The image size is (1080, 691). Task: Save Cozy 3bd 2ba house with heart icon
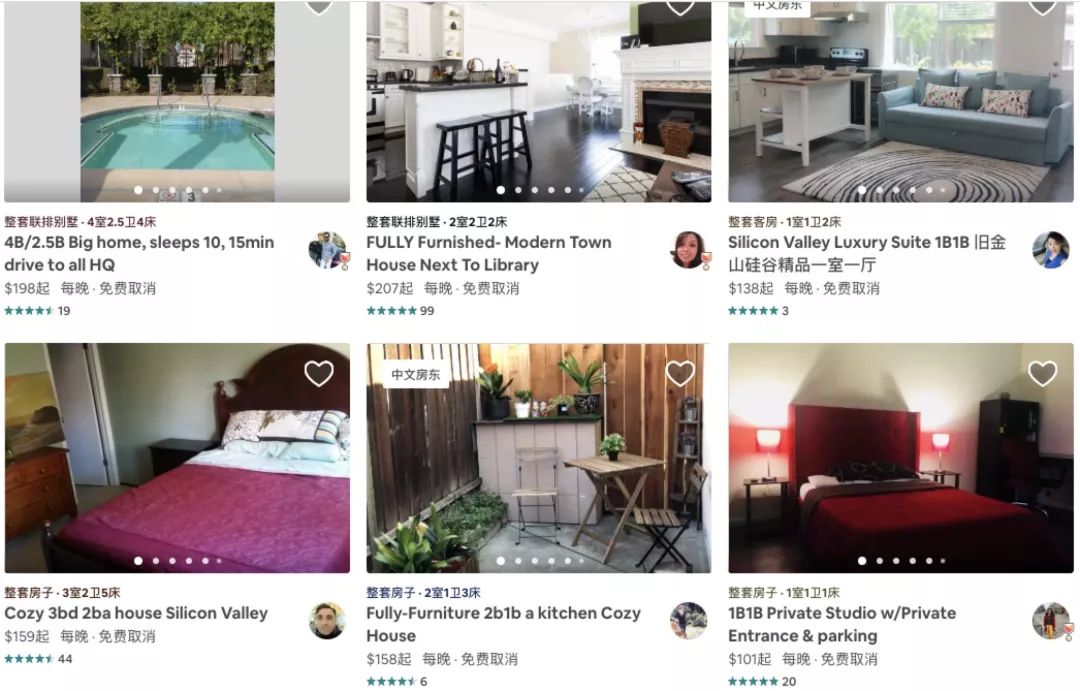[319, 373]
